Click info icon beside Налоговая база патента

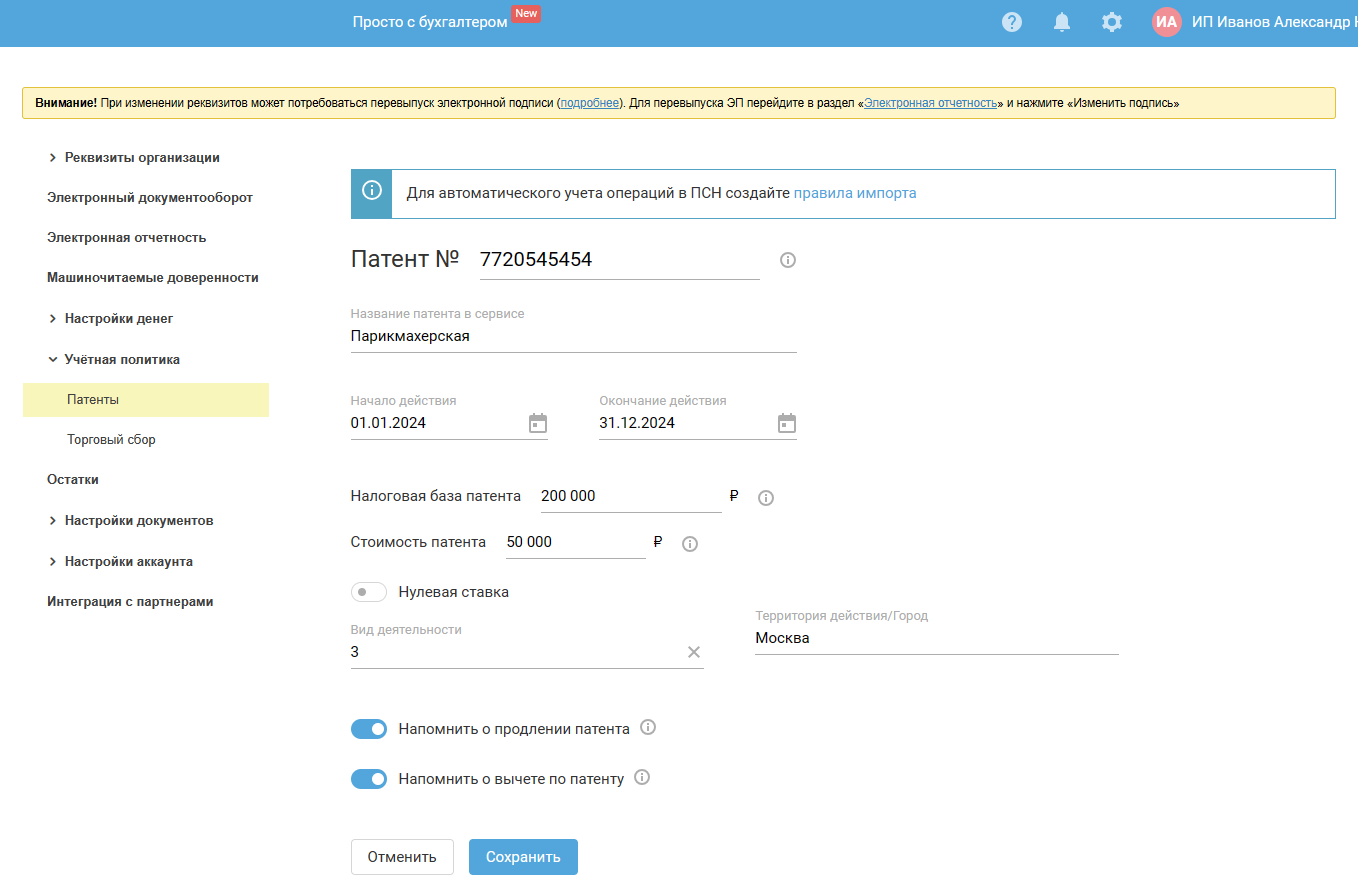[766, 498]
